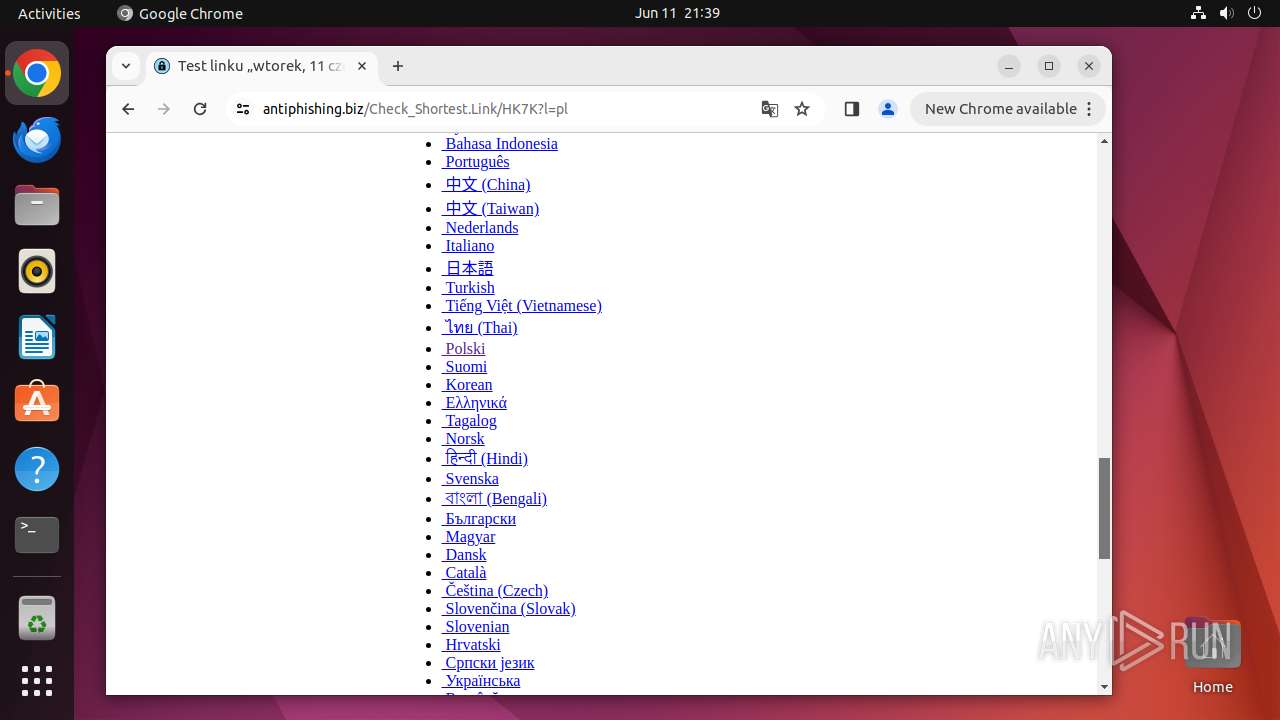The image size is (1280, 720).
Task: Open 'Tiếng Việt (Vietnamese)' link
Action: (522, 306)
